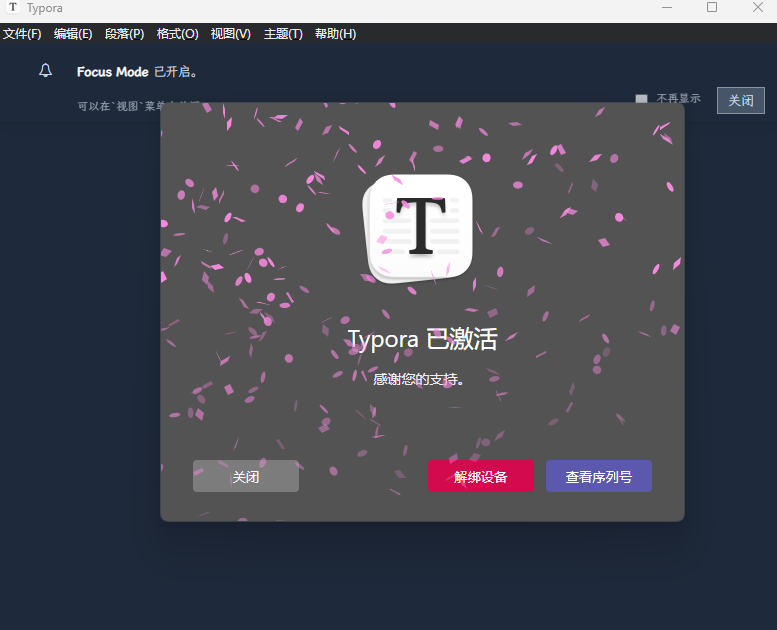Open the 段落(P) menu
Viewport: 777px width, 630px height.
pos(124,34)
